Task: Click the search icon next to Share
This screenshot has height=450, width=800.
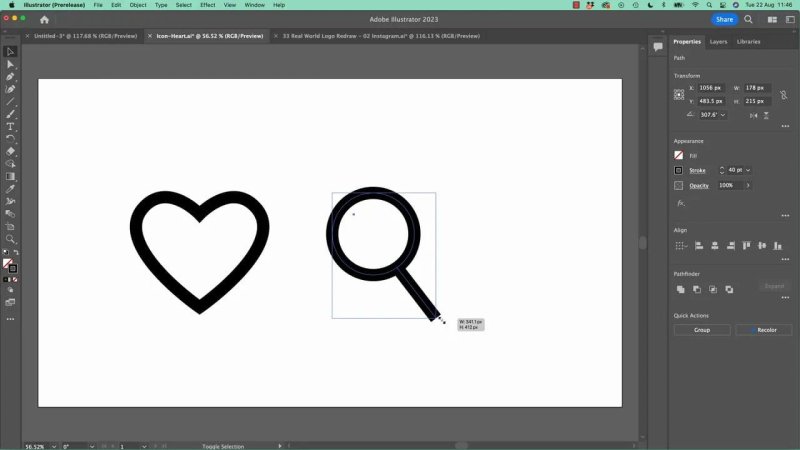Action: pos(748,19)
